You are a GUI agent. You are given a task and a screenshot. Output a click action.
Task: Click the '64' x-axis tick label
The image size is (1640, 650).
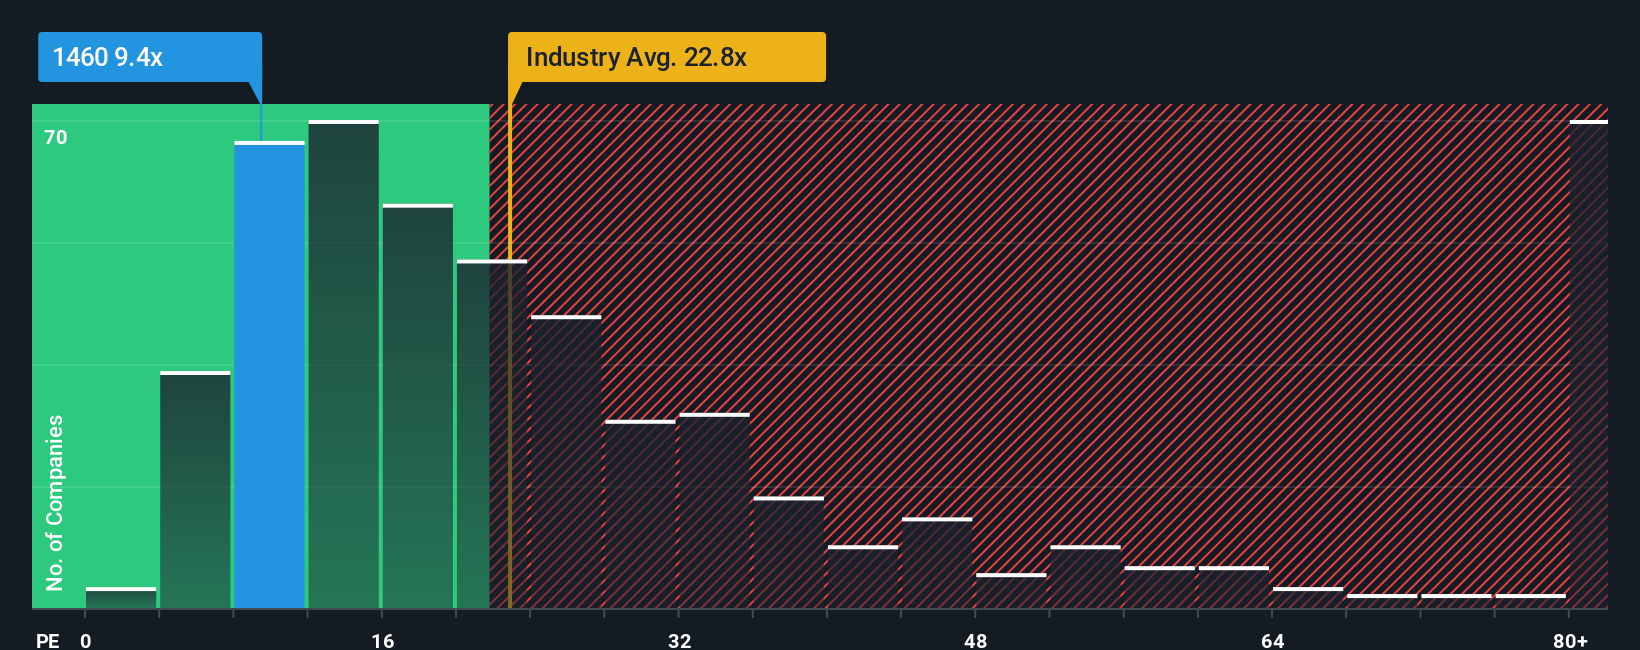pyautogui.click(x=1272, y=640)
